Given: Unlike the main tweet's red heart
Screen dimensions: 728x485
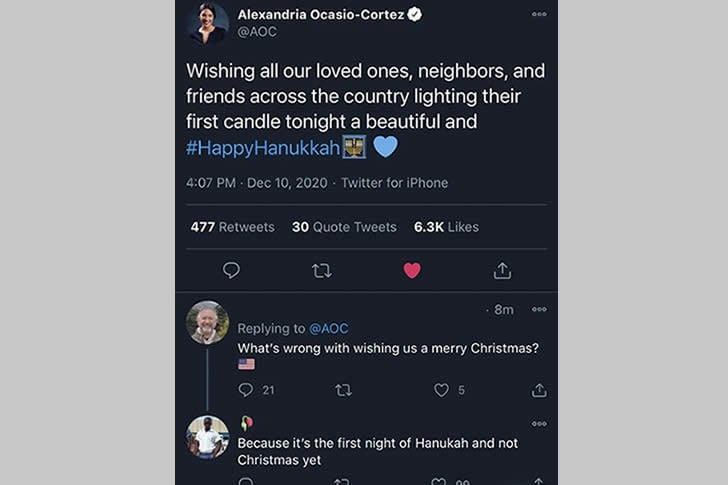Looking at the screenshot, I should (412, 270).
